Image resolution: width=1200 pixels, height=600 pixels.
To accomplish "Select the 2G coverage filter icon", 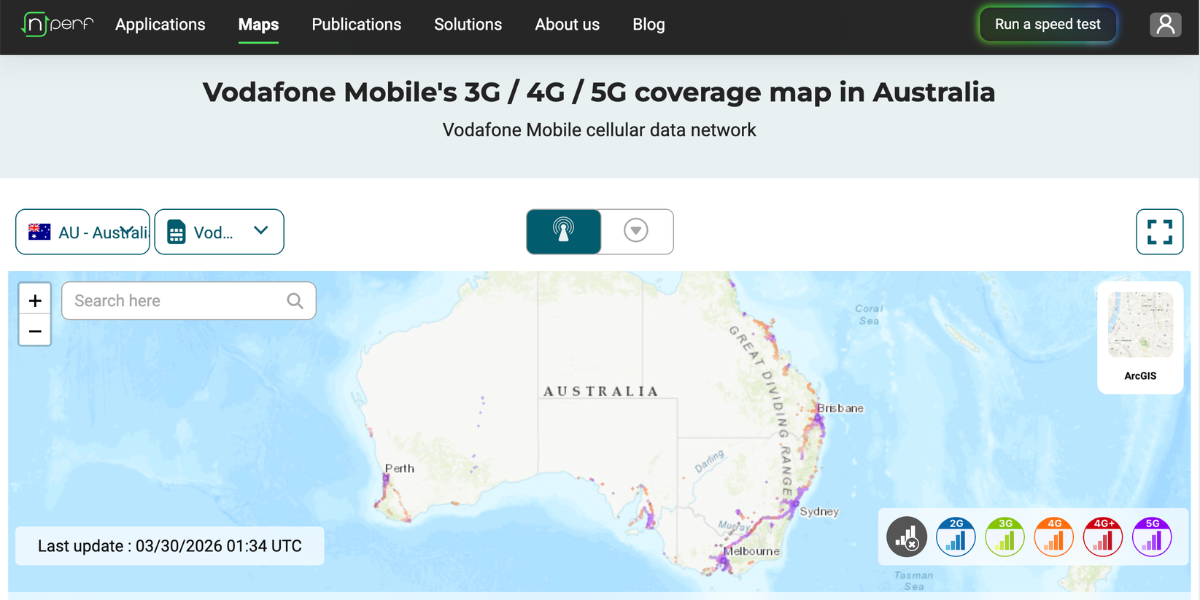I will tap(955, 537).
